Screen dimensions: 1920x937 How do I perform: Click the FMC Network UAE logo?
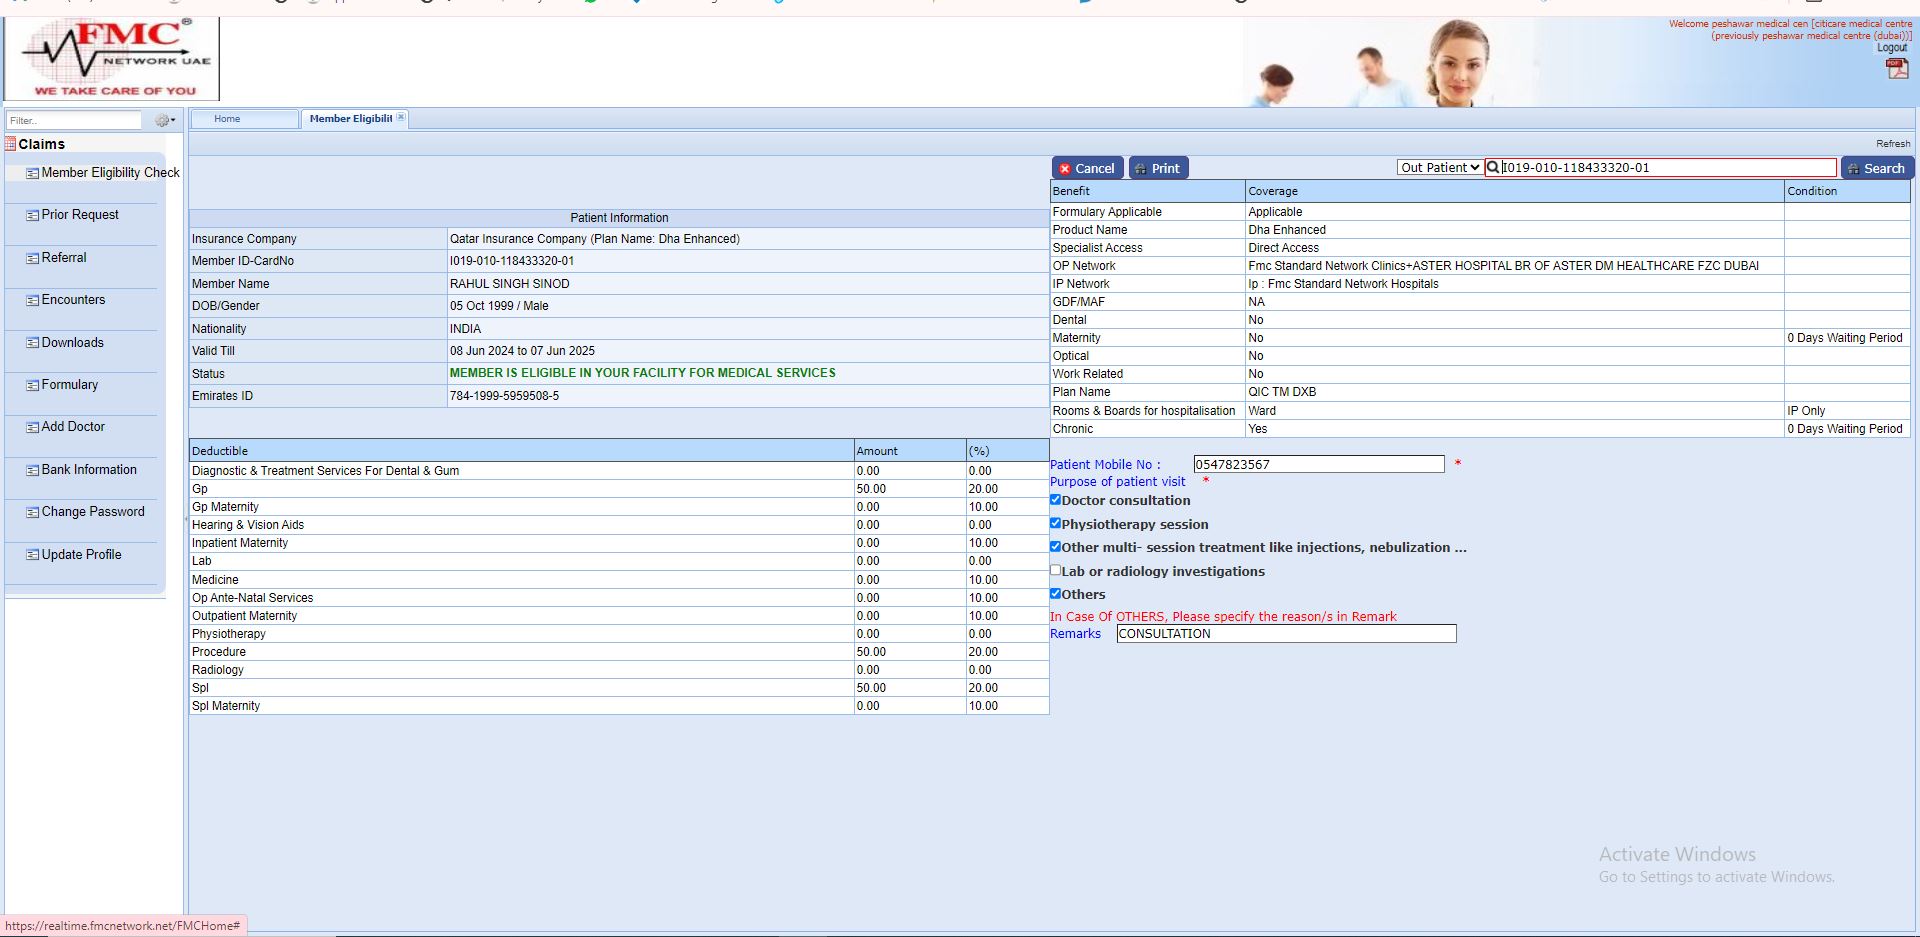(112, 59)
